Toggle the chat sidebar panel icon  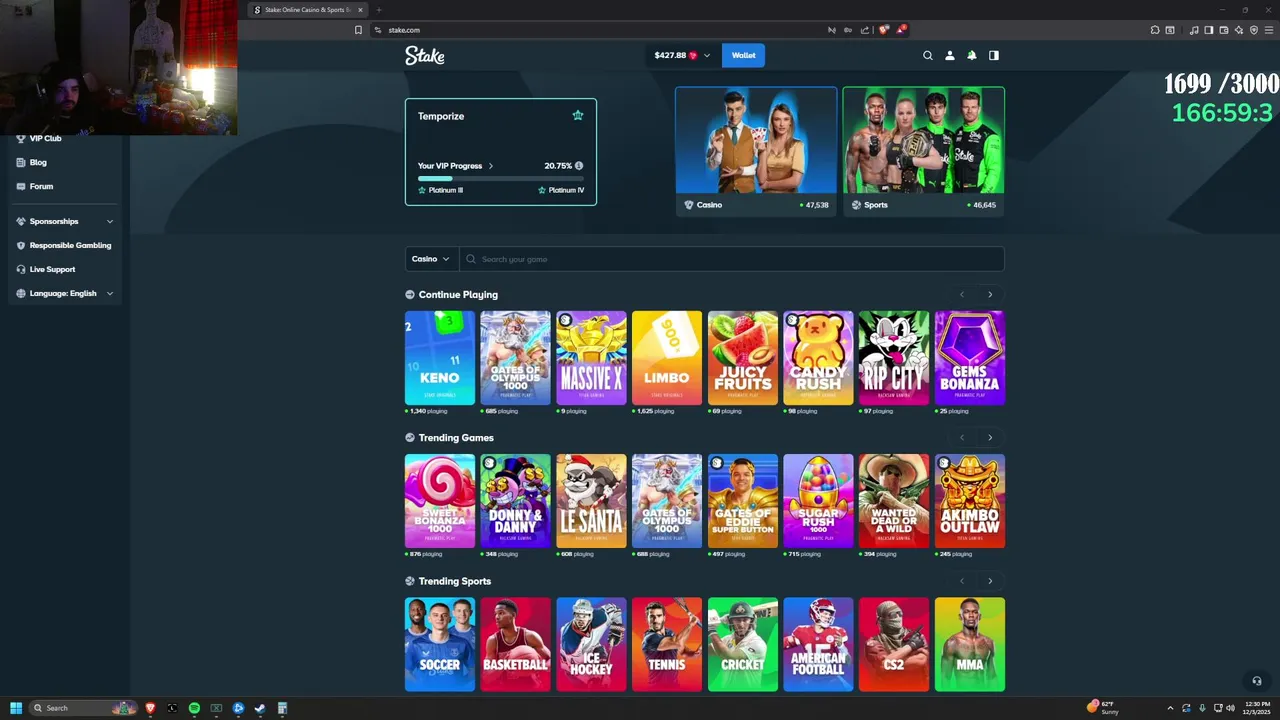pyautogui.click(x=994, y=56)
